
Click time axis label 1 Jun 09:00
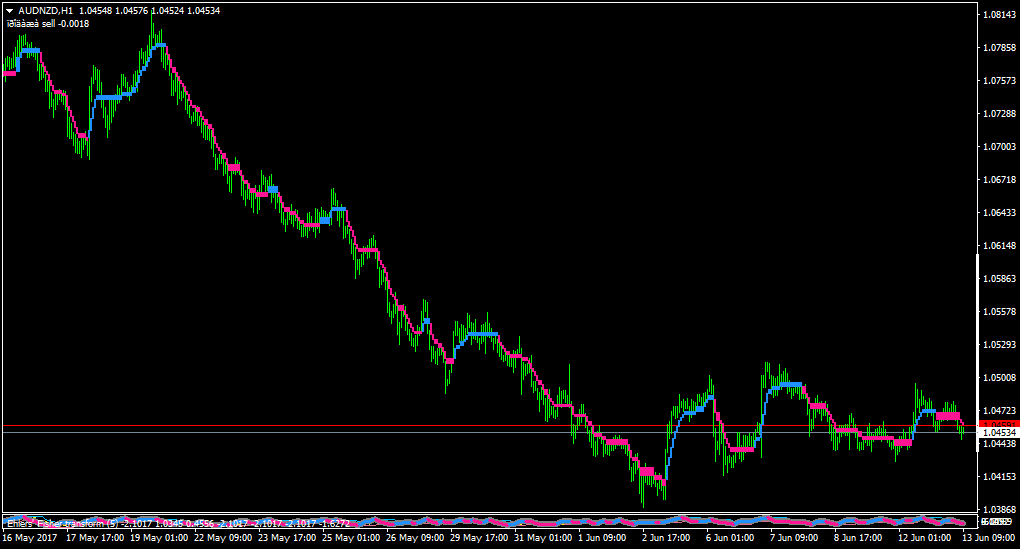point(602,538)
